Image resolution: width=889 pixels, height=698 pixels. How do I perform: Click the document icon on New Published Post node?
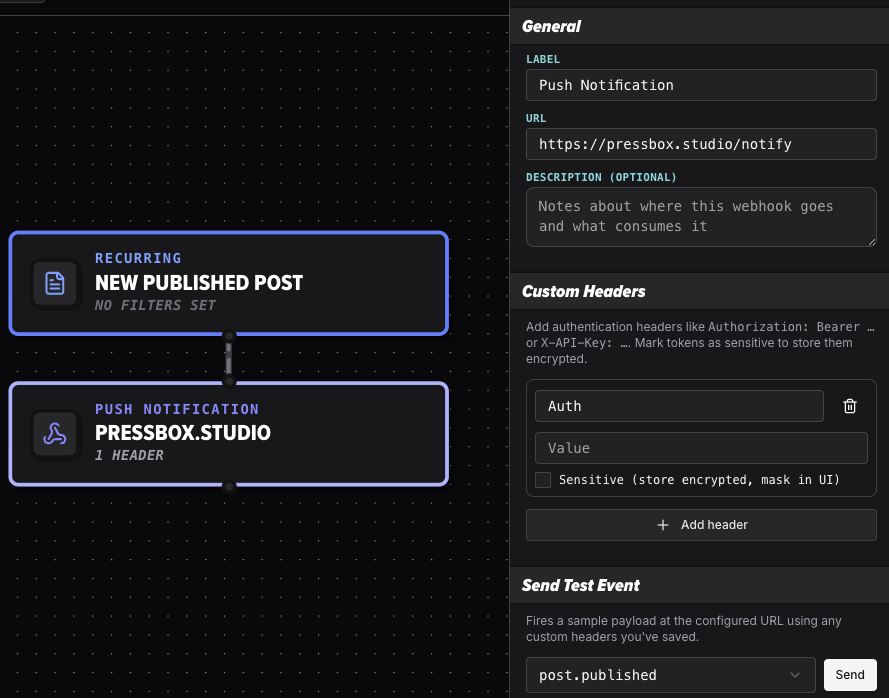click(x=55, y=283)
